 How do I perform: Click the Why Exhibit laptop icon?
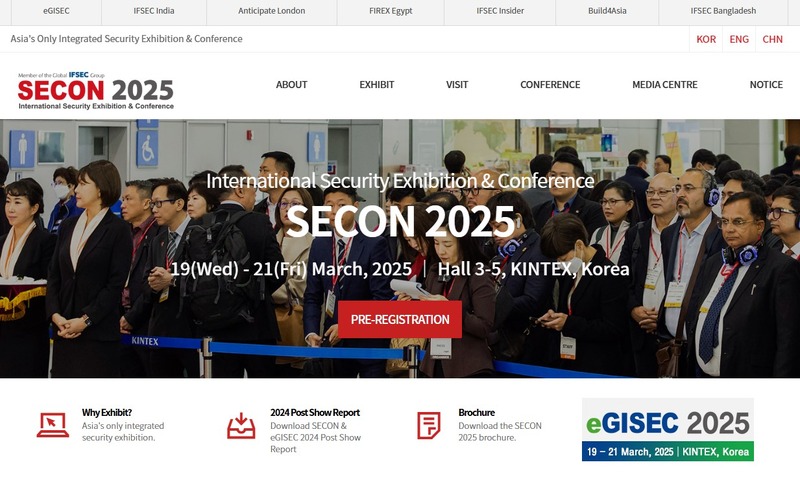pyautogui.click(x=53, y=425)
